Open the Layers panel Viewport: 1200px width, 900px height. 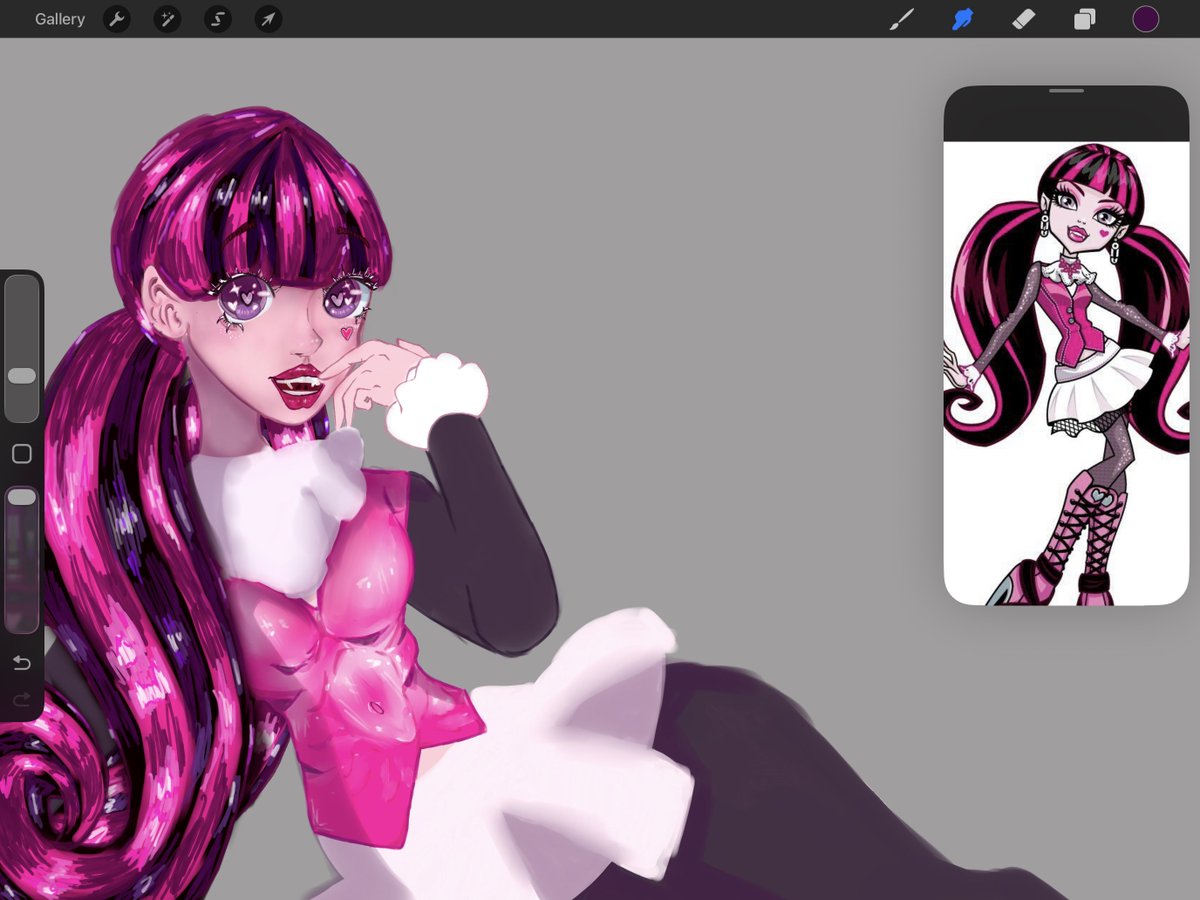1084,19
